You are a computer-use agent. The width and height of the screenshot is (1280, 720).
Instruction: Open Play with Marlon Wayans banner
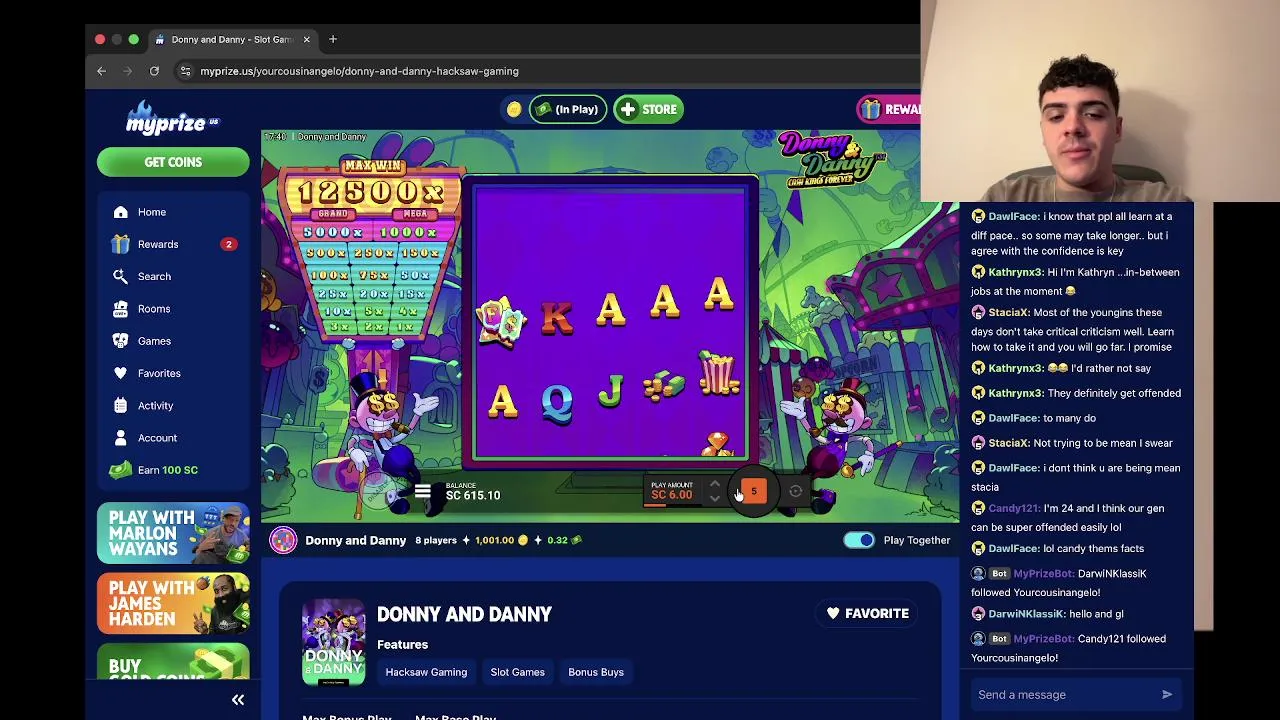pyautogui.click(x=173, y=534)
